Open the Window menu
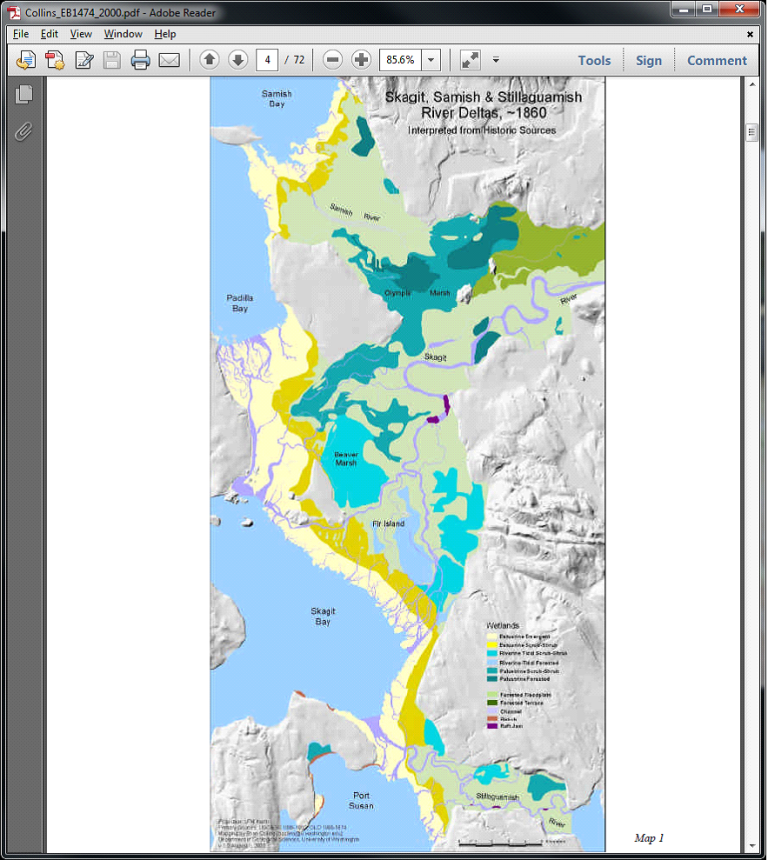The height and width of the screenshot is (860, 768). pyautogui.click(x=123, y=34)
